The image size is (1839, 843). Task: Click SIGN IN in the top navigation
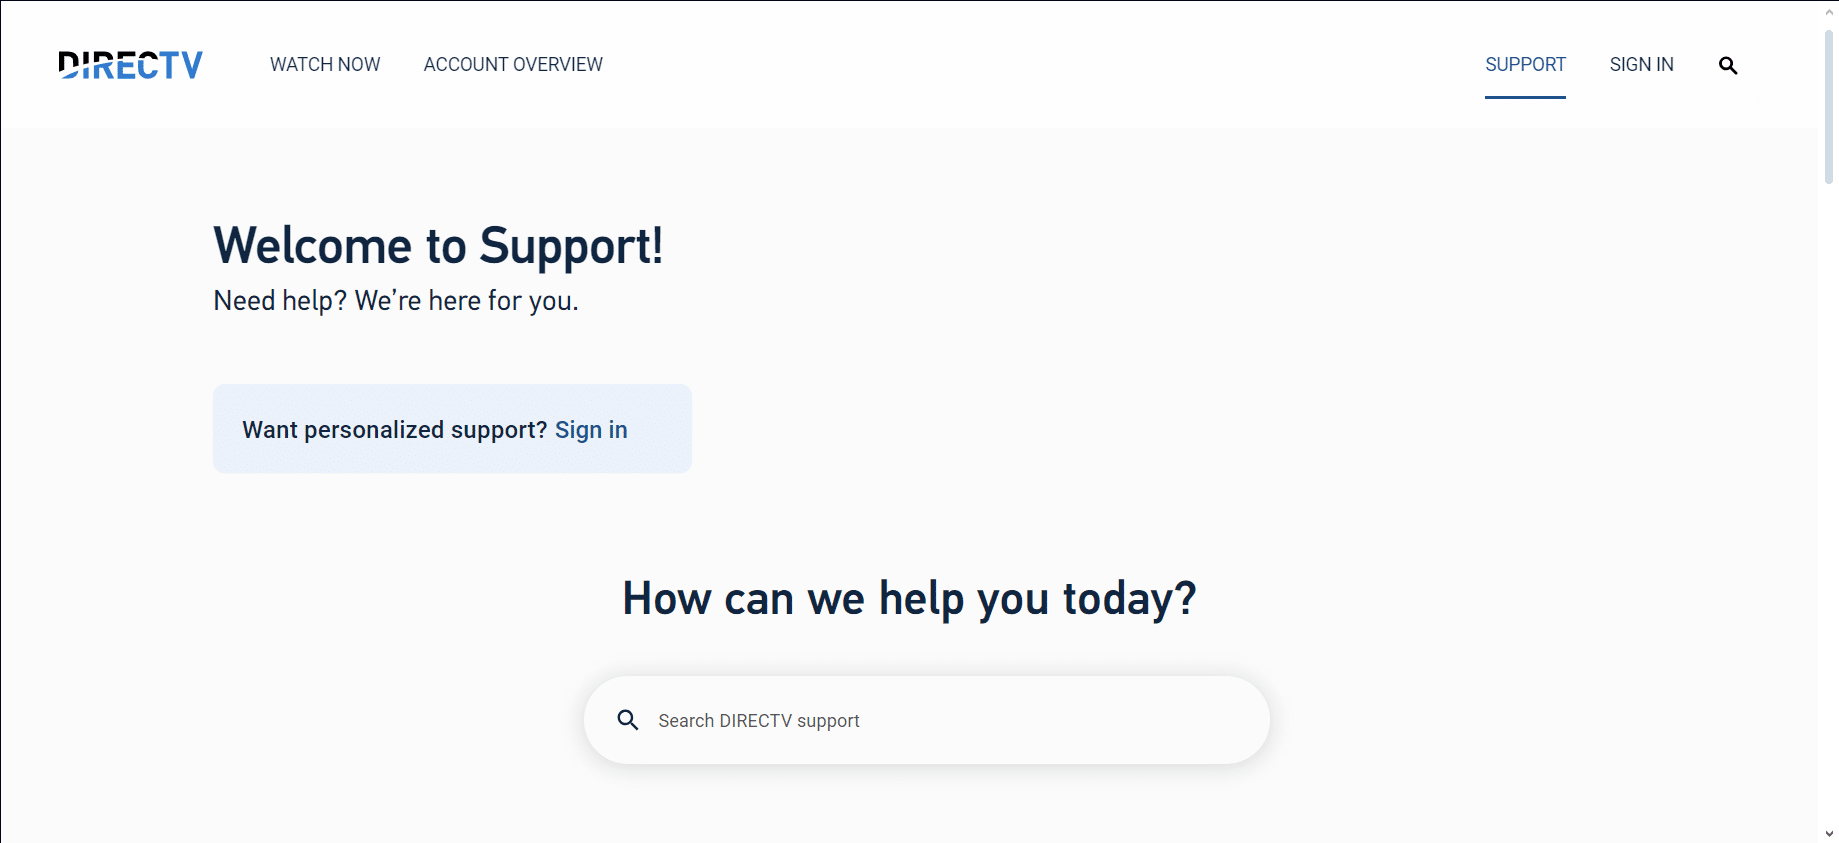(x=1641, y=65)
